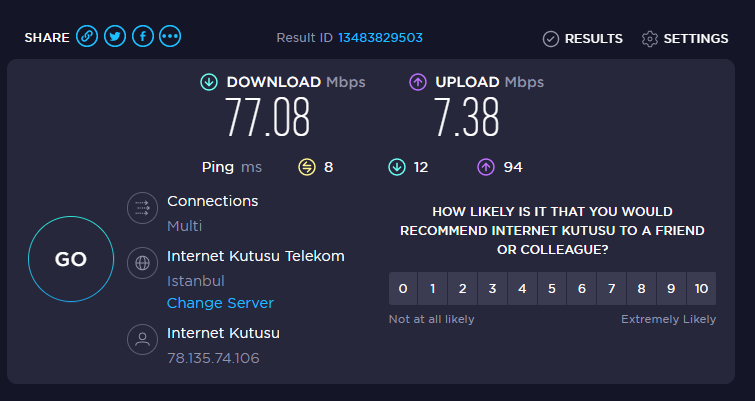Select rating 8 on the survey
Viewport: 755px width, 401px height.
[641, 288]
